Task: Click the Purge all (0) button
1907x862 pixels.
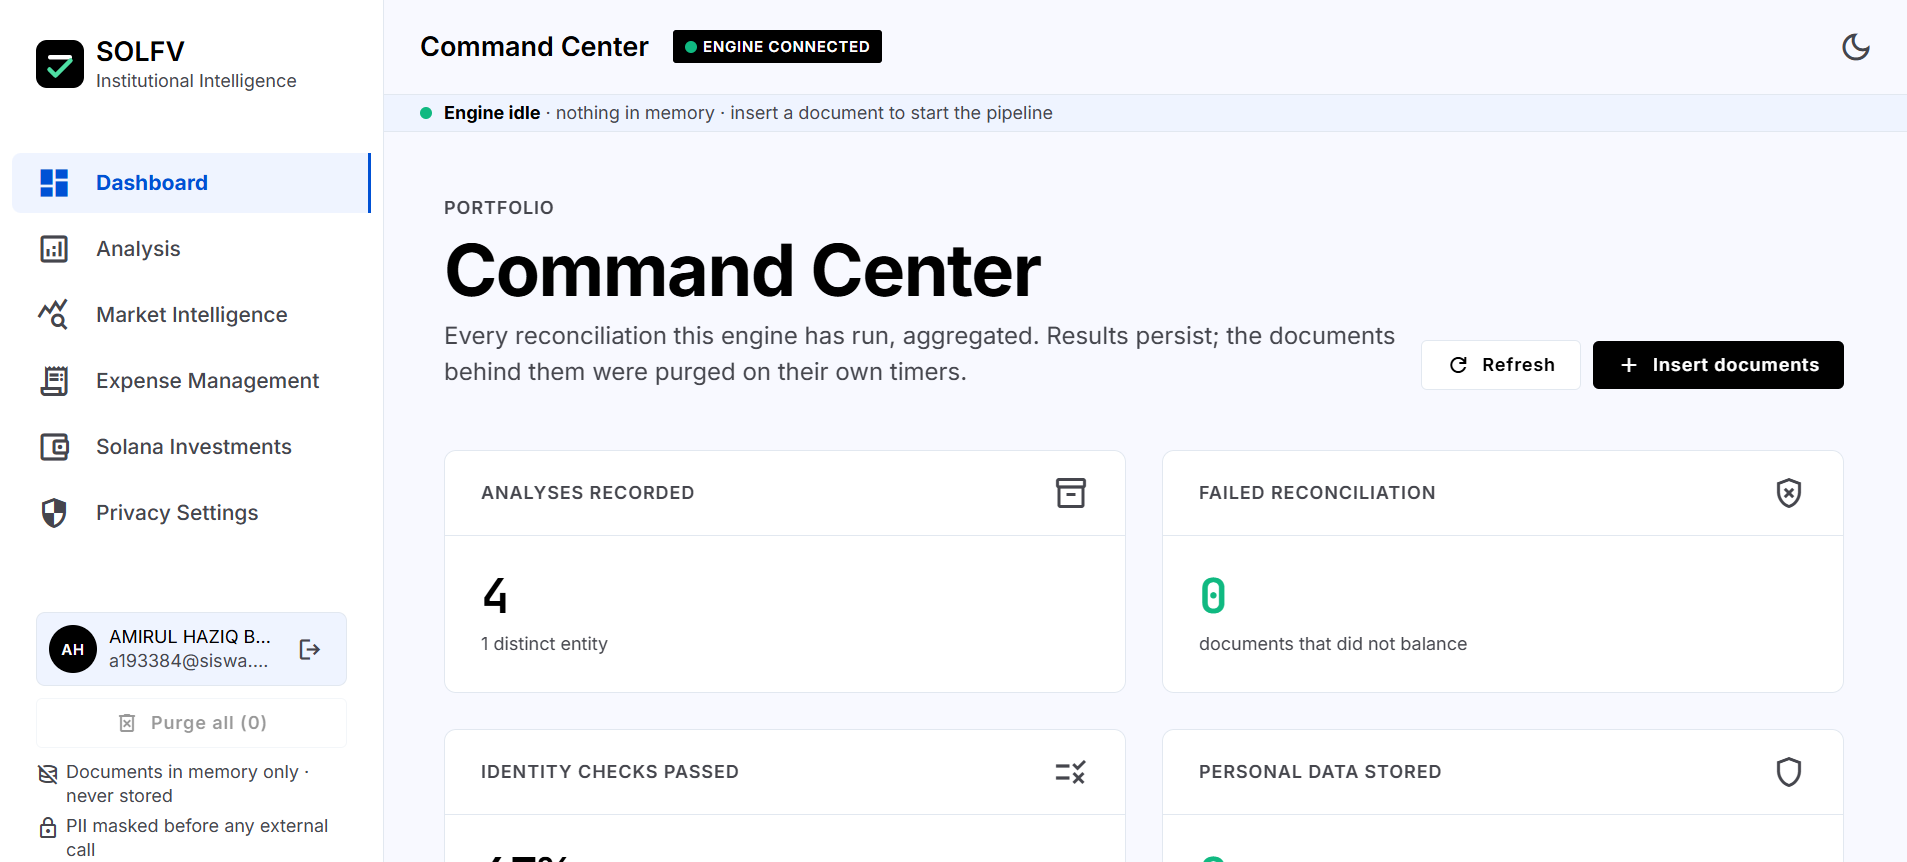Action: click(192, 723)
